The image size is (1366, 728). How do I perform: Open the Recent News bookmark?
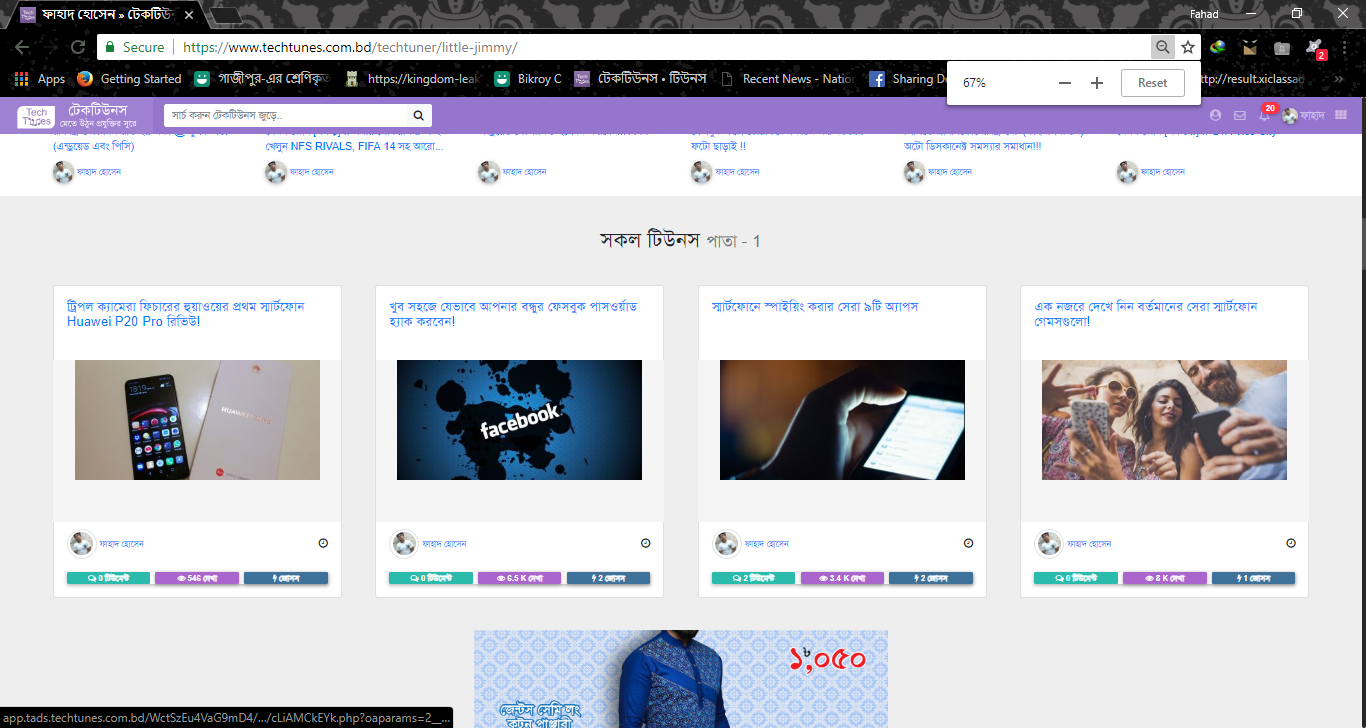tap(788, 79)
